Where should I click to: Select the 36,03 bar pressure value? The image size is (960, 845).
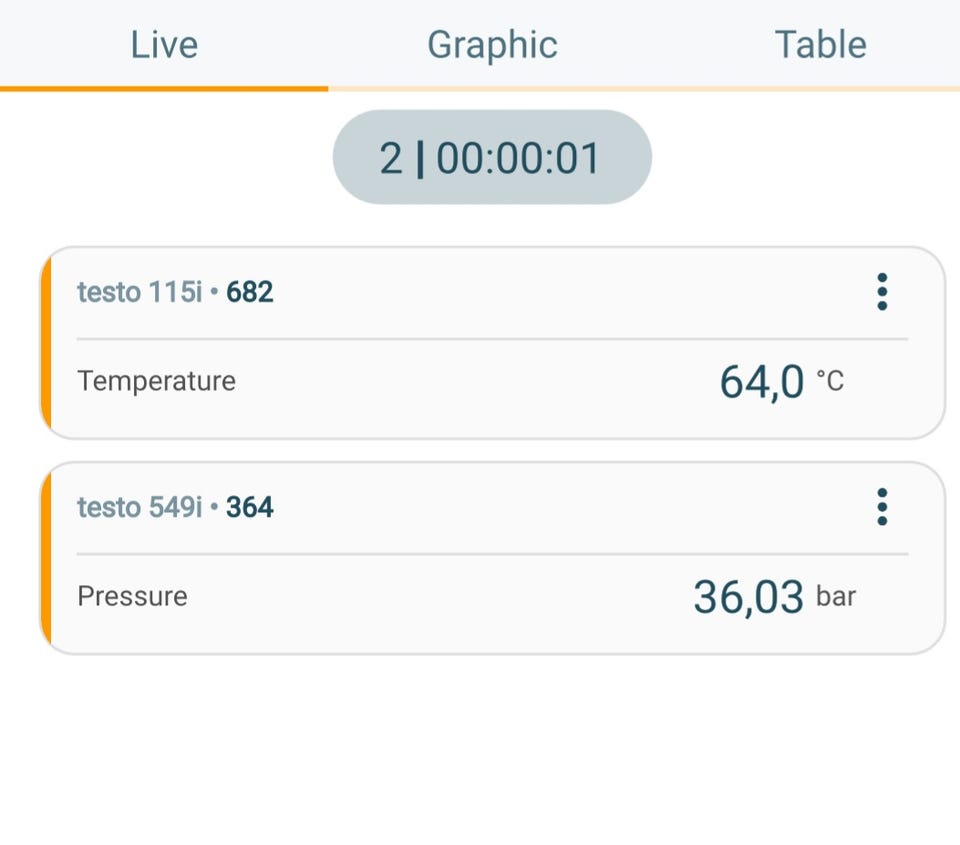point(774,597)
